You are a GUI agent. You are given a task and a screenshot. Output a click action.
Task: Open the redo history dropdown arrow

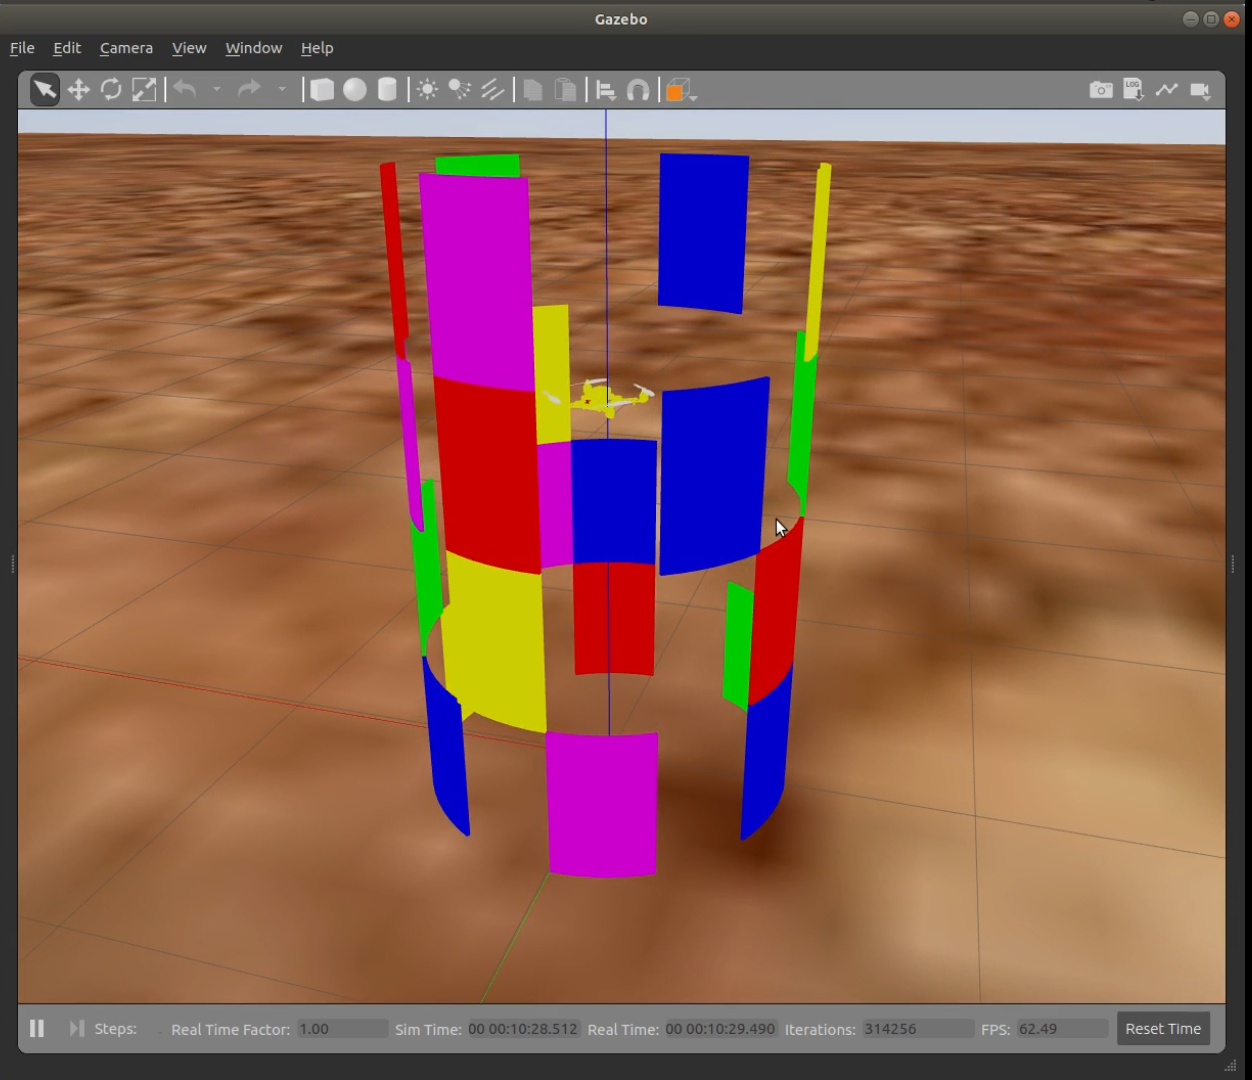click(282, 90)
